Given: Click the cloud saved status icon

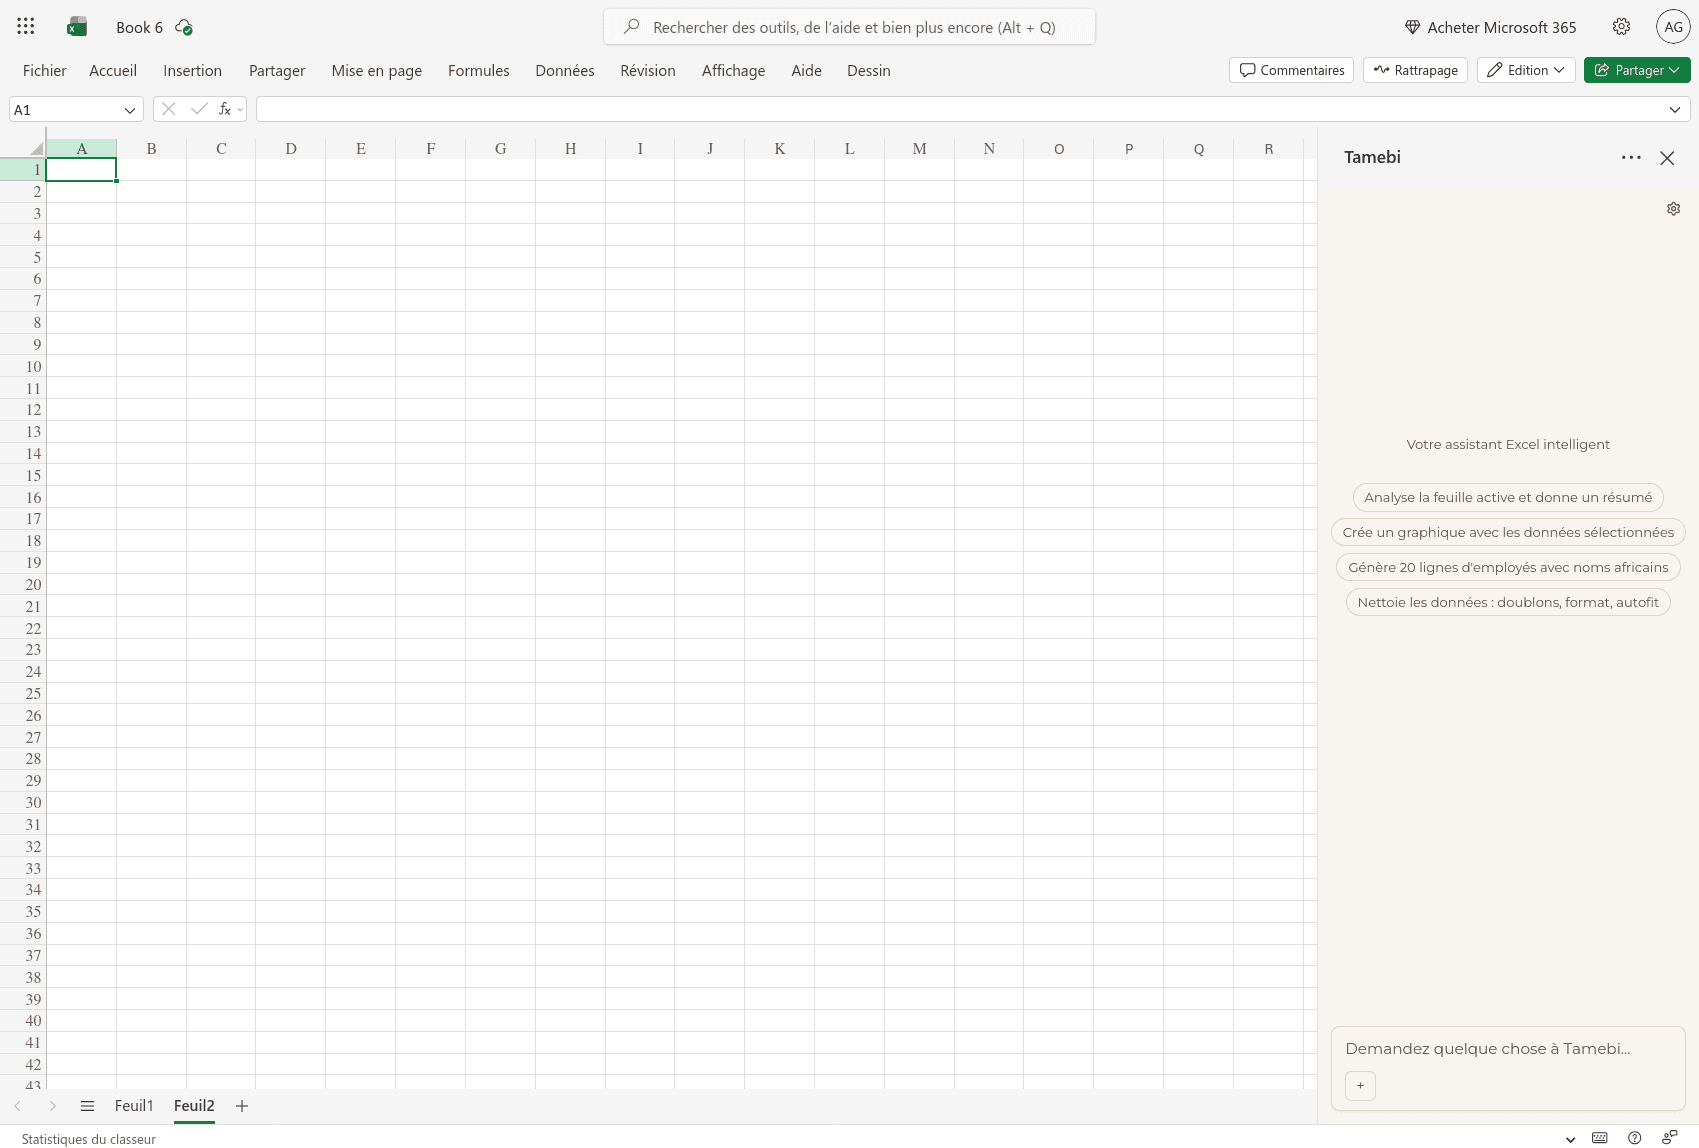Looking at the screenshot, I should [x=184, y=27].
